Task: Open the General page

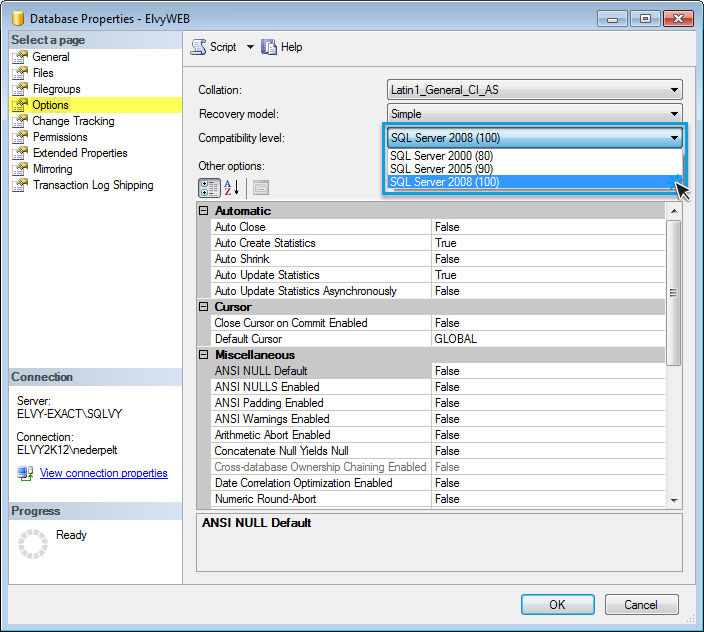Action: coord(51,57)
